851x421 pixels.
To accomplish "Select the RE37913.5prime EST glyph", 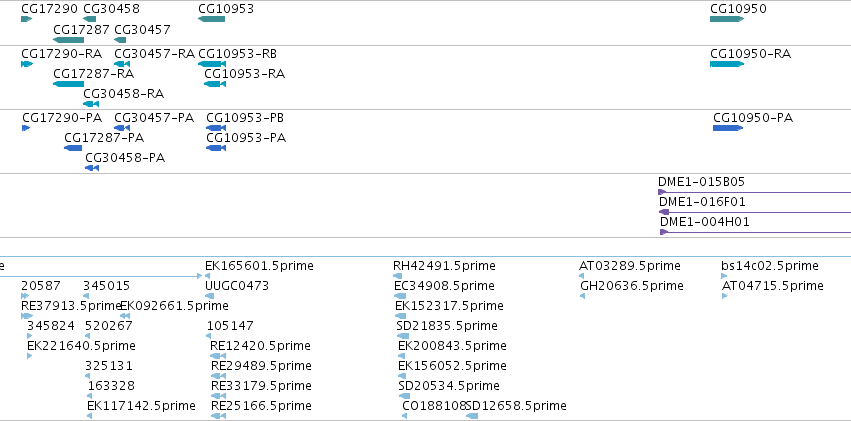I will tap(27, 316).
